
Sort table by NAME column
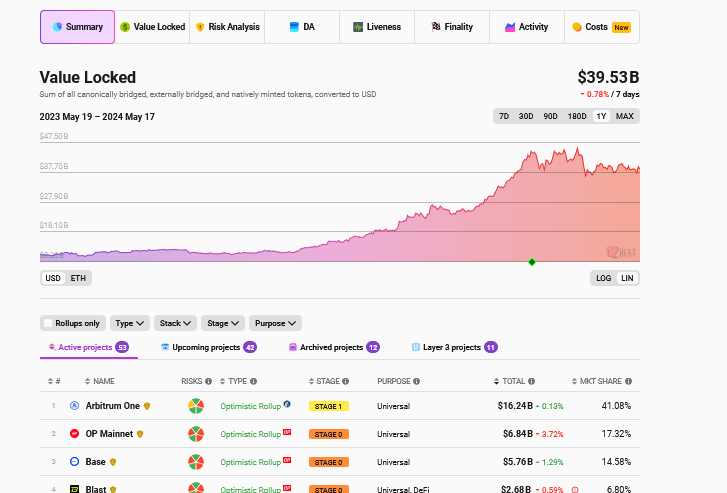point(100,381)
